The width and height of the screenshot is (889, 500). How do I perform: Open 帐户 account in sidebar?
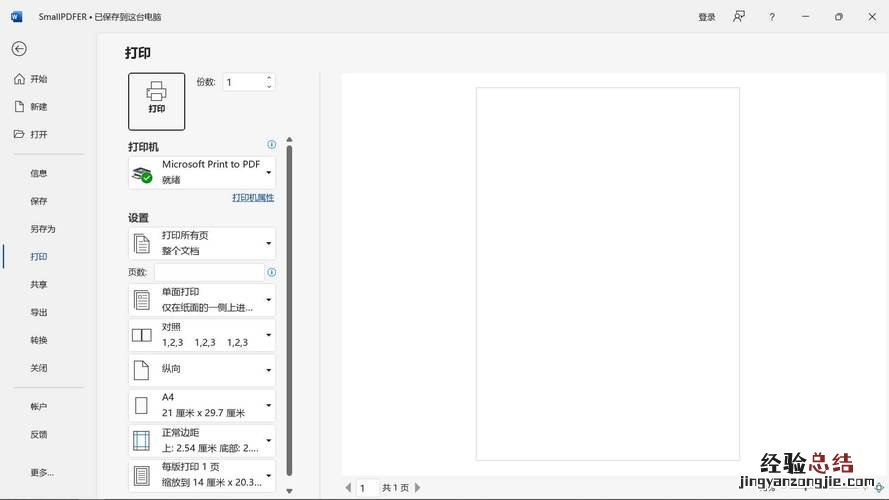point(39,406)
